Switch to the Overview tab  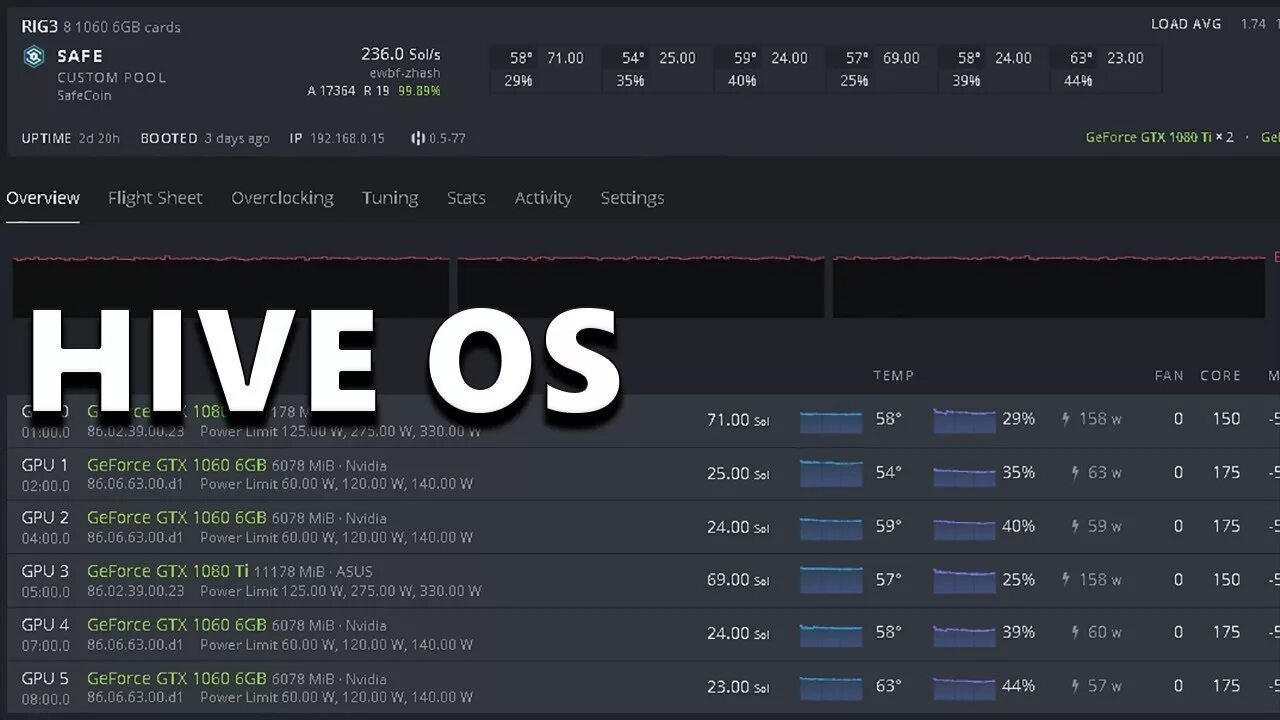click(x=43, y=198)
